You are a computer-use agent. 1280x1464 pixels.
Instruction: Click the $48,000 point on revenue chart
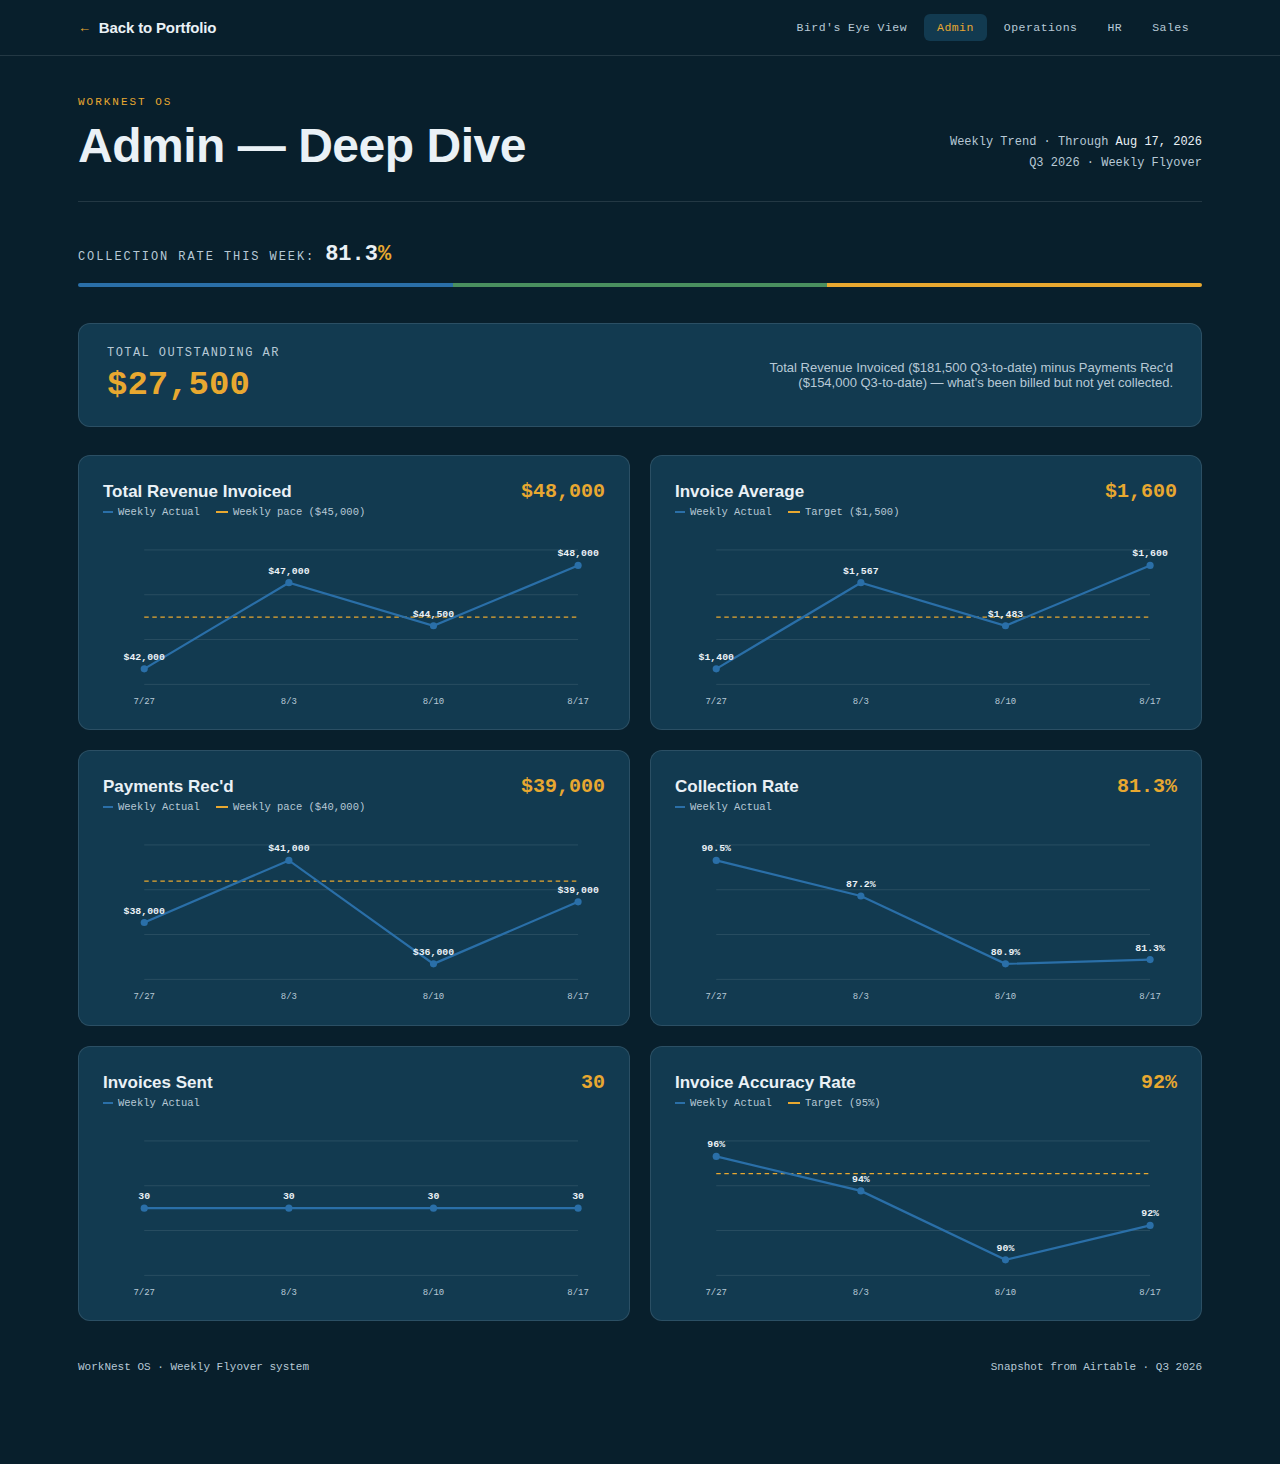coord(578,565)
